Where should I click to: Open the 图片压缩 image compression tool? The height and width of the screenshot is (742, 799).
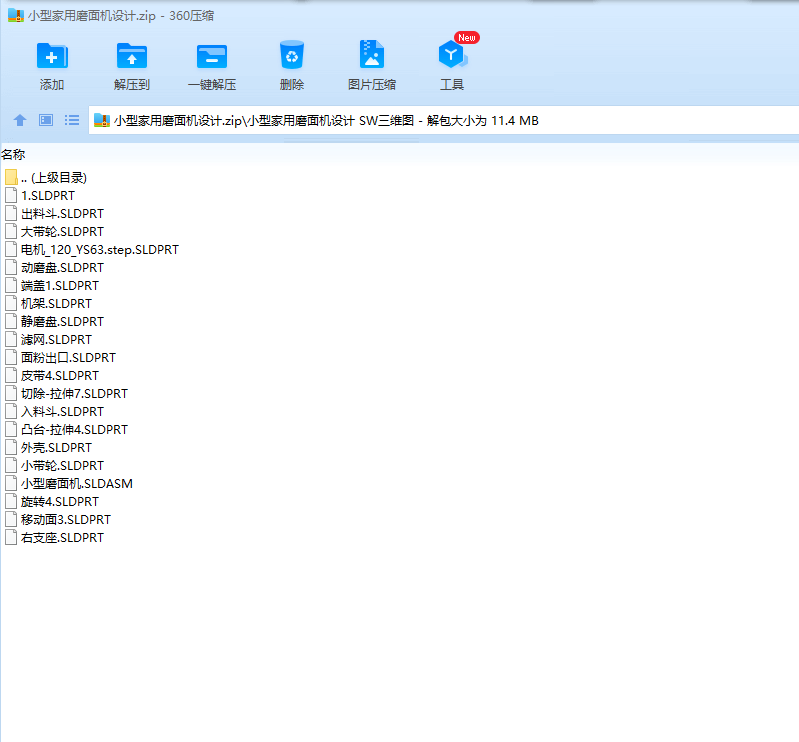[371, 54]
